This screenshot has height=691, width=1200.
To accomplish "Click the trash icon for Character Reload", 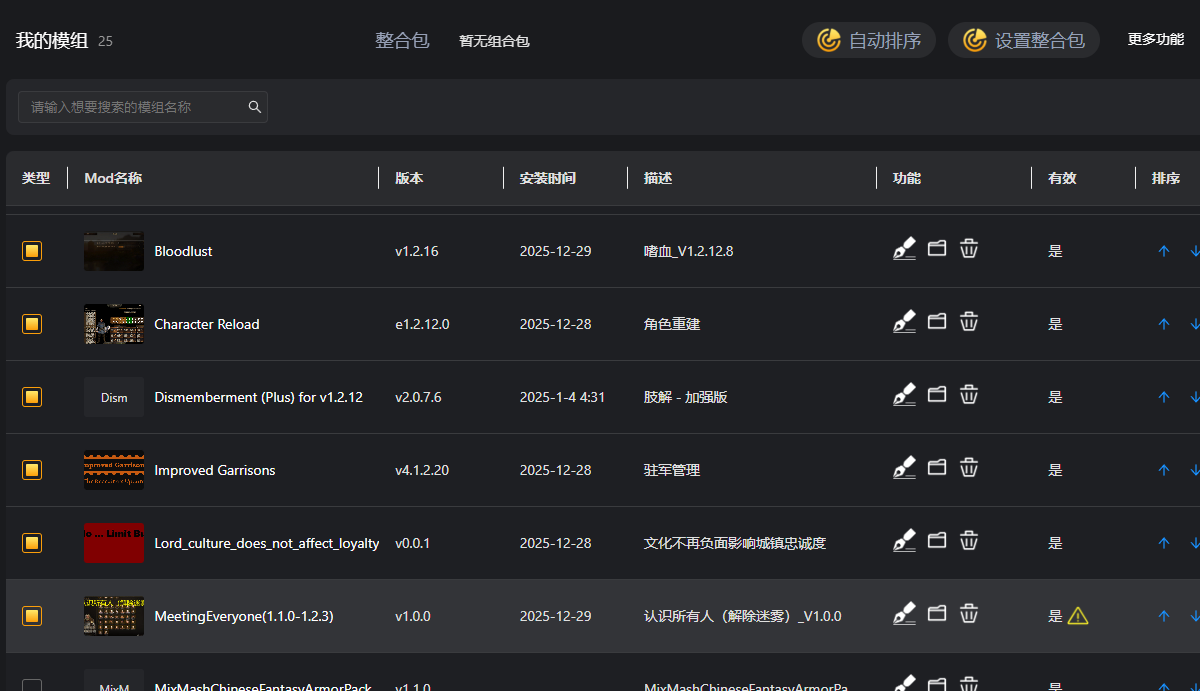I will pos(968,321).
